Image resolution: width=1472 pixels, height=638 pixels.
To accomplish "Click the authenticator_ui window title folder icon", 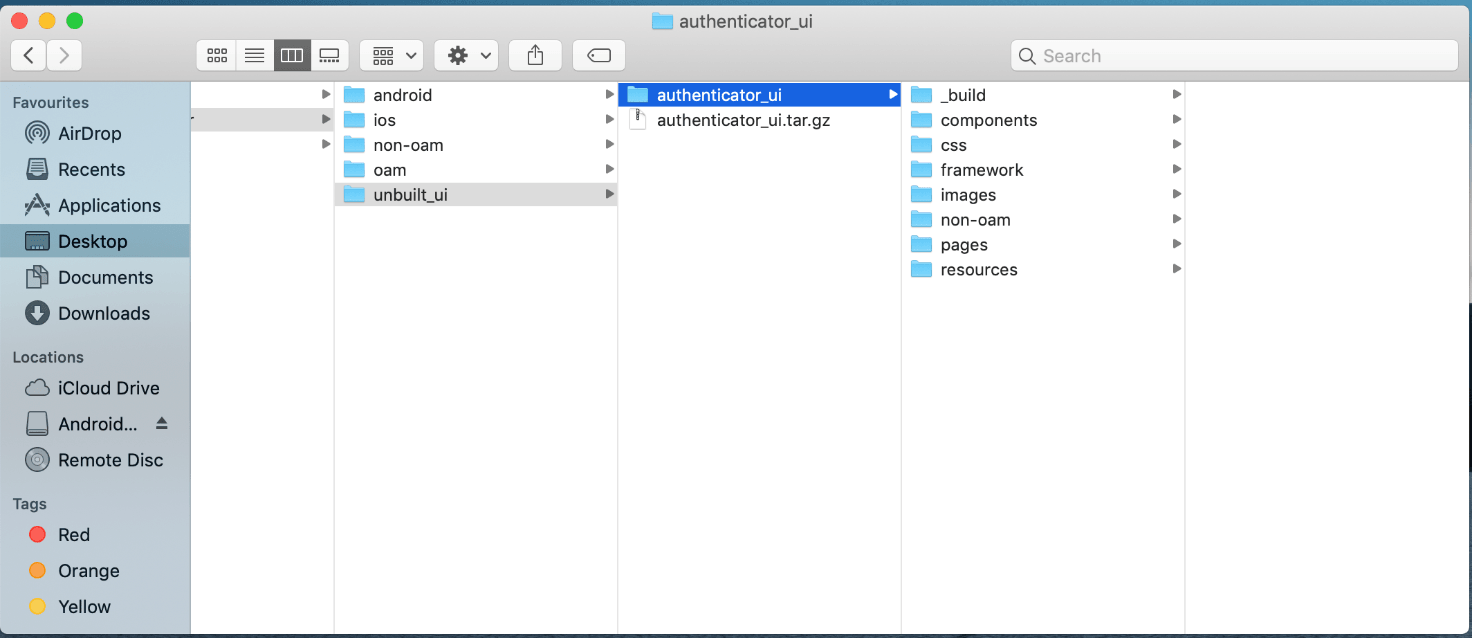I will click(x=662, y=21).
